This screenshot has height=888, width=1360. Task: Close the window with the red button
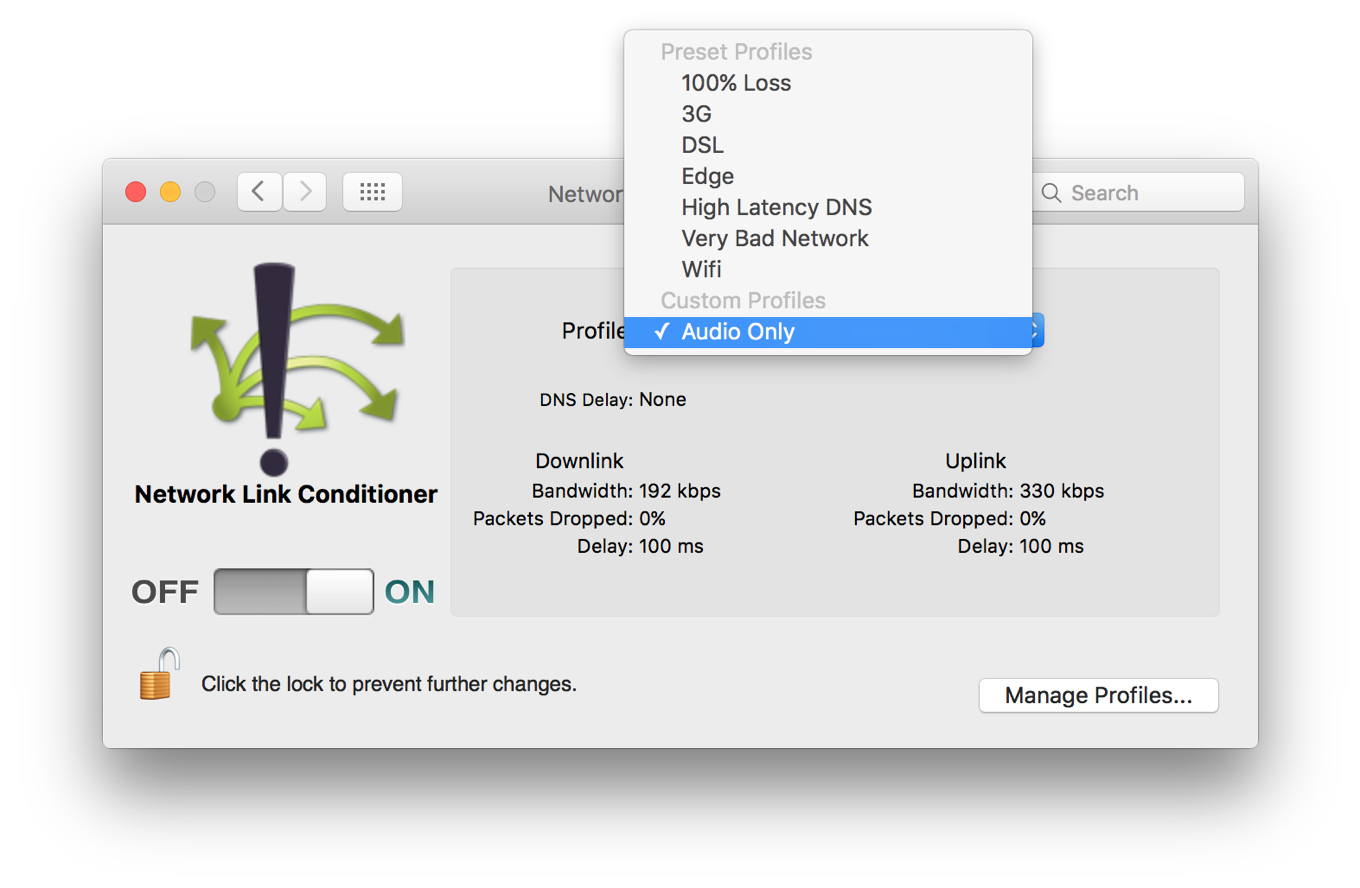tap(136, 192)
